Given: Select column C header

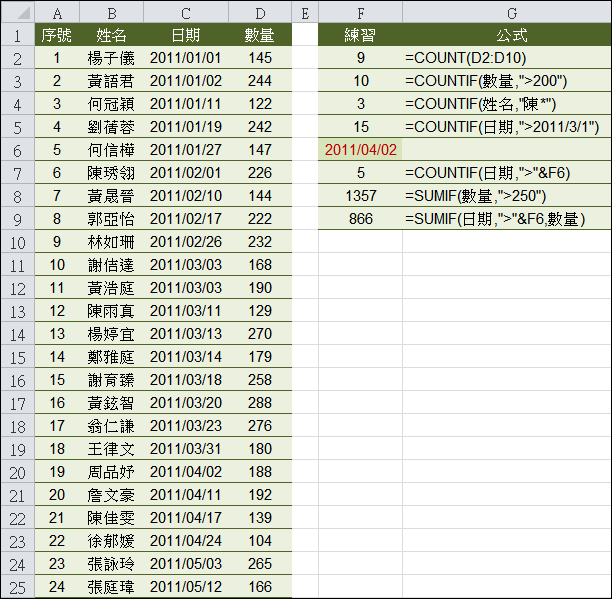Looking at the screenshot, I should pyautogui.click(x=186, y=12).
